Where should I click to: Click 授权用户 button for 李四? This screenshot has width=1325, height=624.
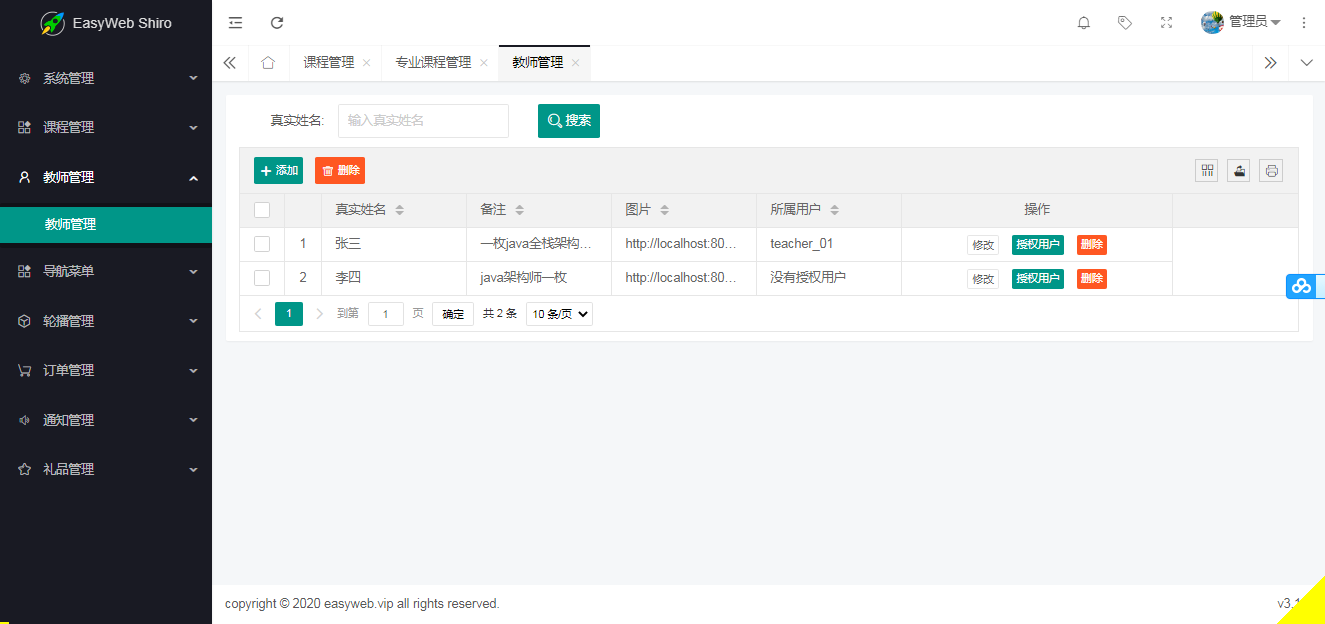[1037, 279]
